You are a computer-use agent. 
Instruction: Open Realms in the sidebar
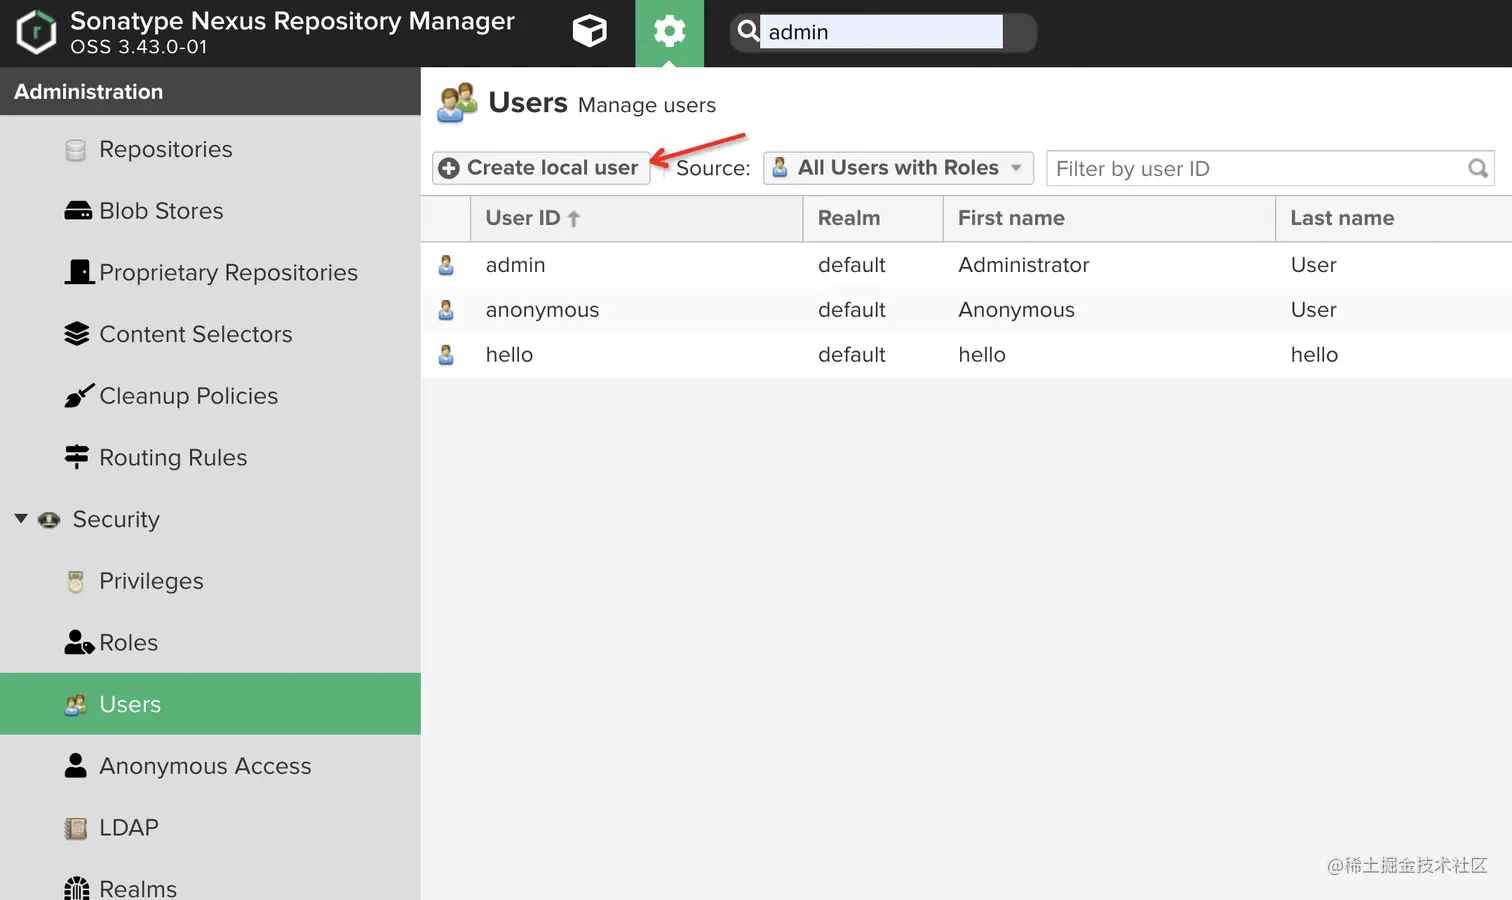[138, 888]
